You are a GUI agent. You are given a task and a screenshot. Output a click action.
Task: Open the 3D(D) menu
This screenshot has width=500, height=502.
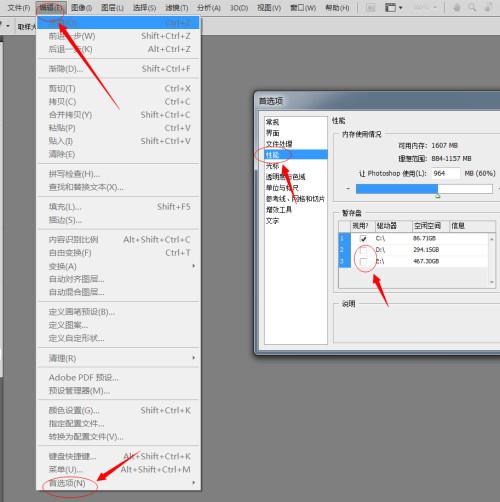tap(239, 8)
